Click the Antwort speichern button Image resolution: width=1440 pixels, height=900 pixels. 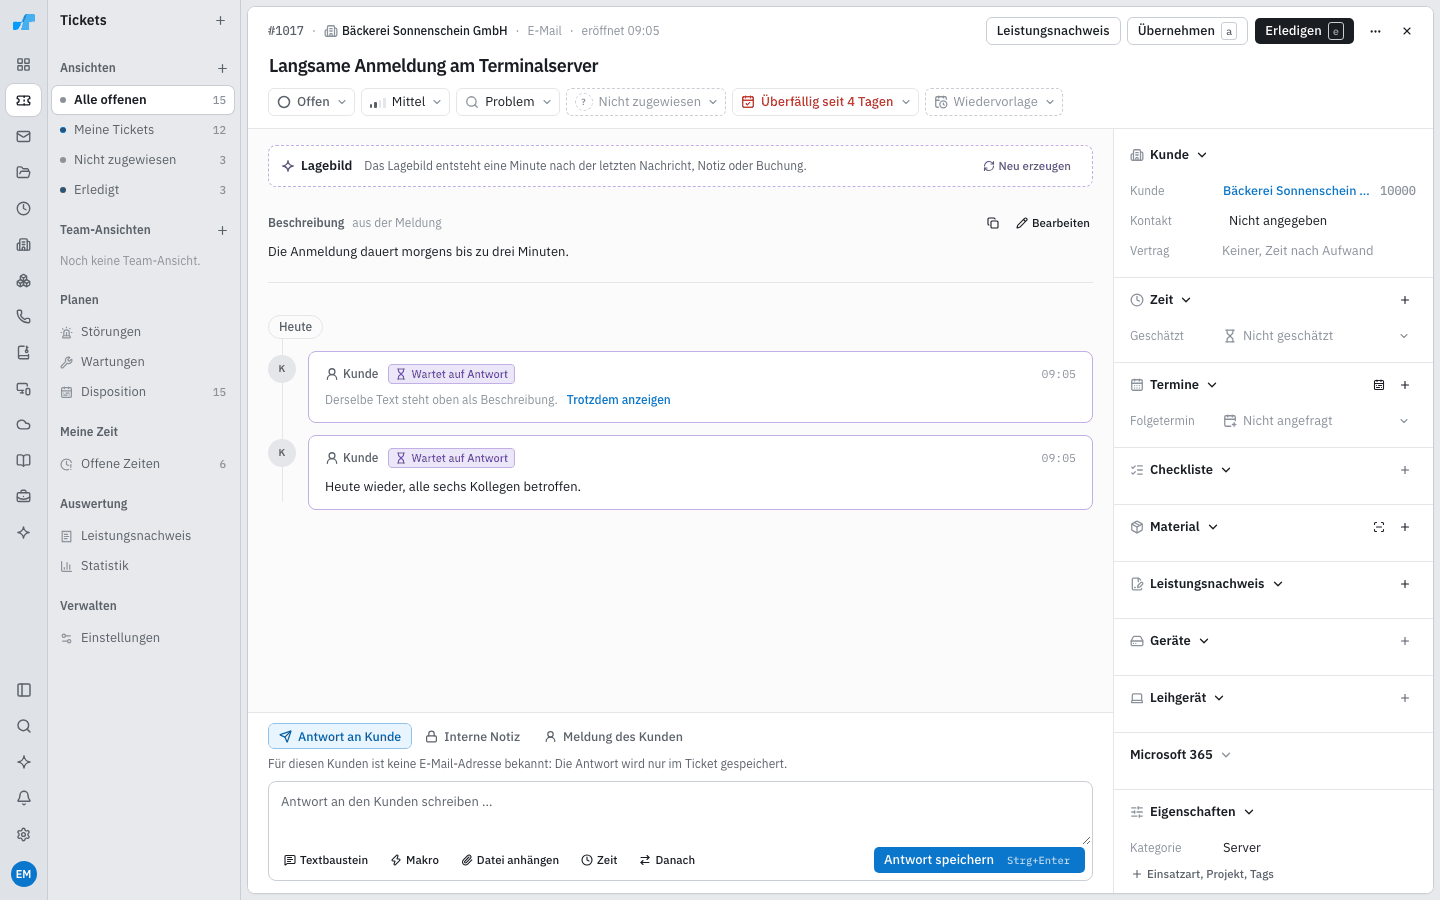tap(979, 860)
